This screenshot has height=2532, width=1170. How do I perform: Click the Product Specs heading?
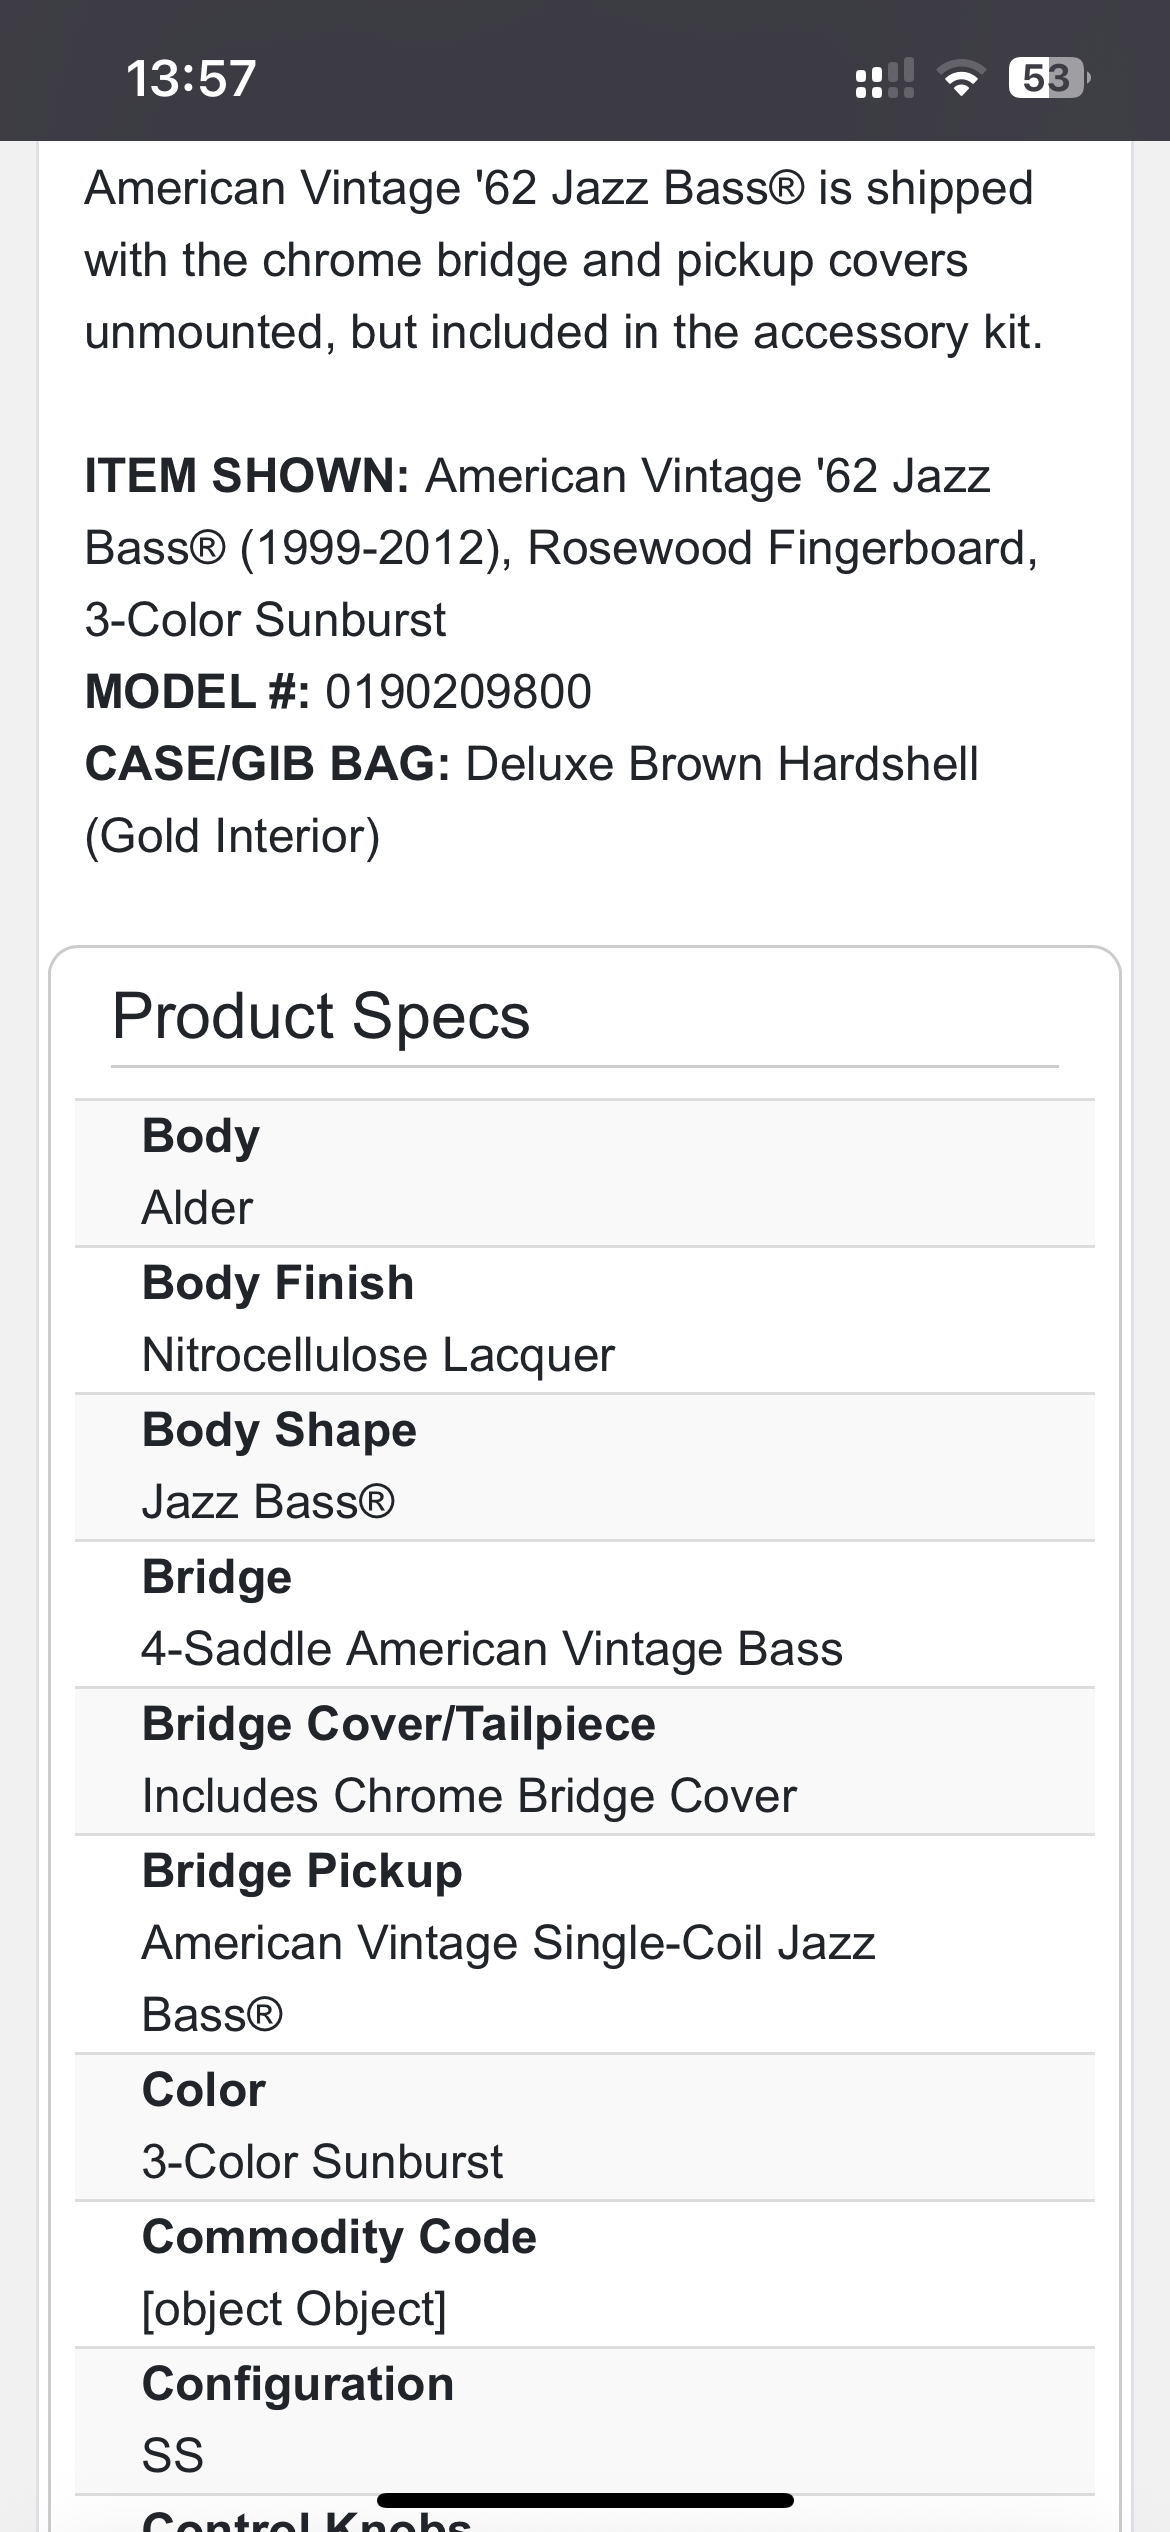pos(320,1016)
